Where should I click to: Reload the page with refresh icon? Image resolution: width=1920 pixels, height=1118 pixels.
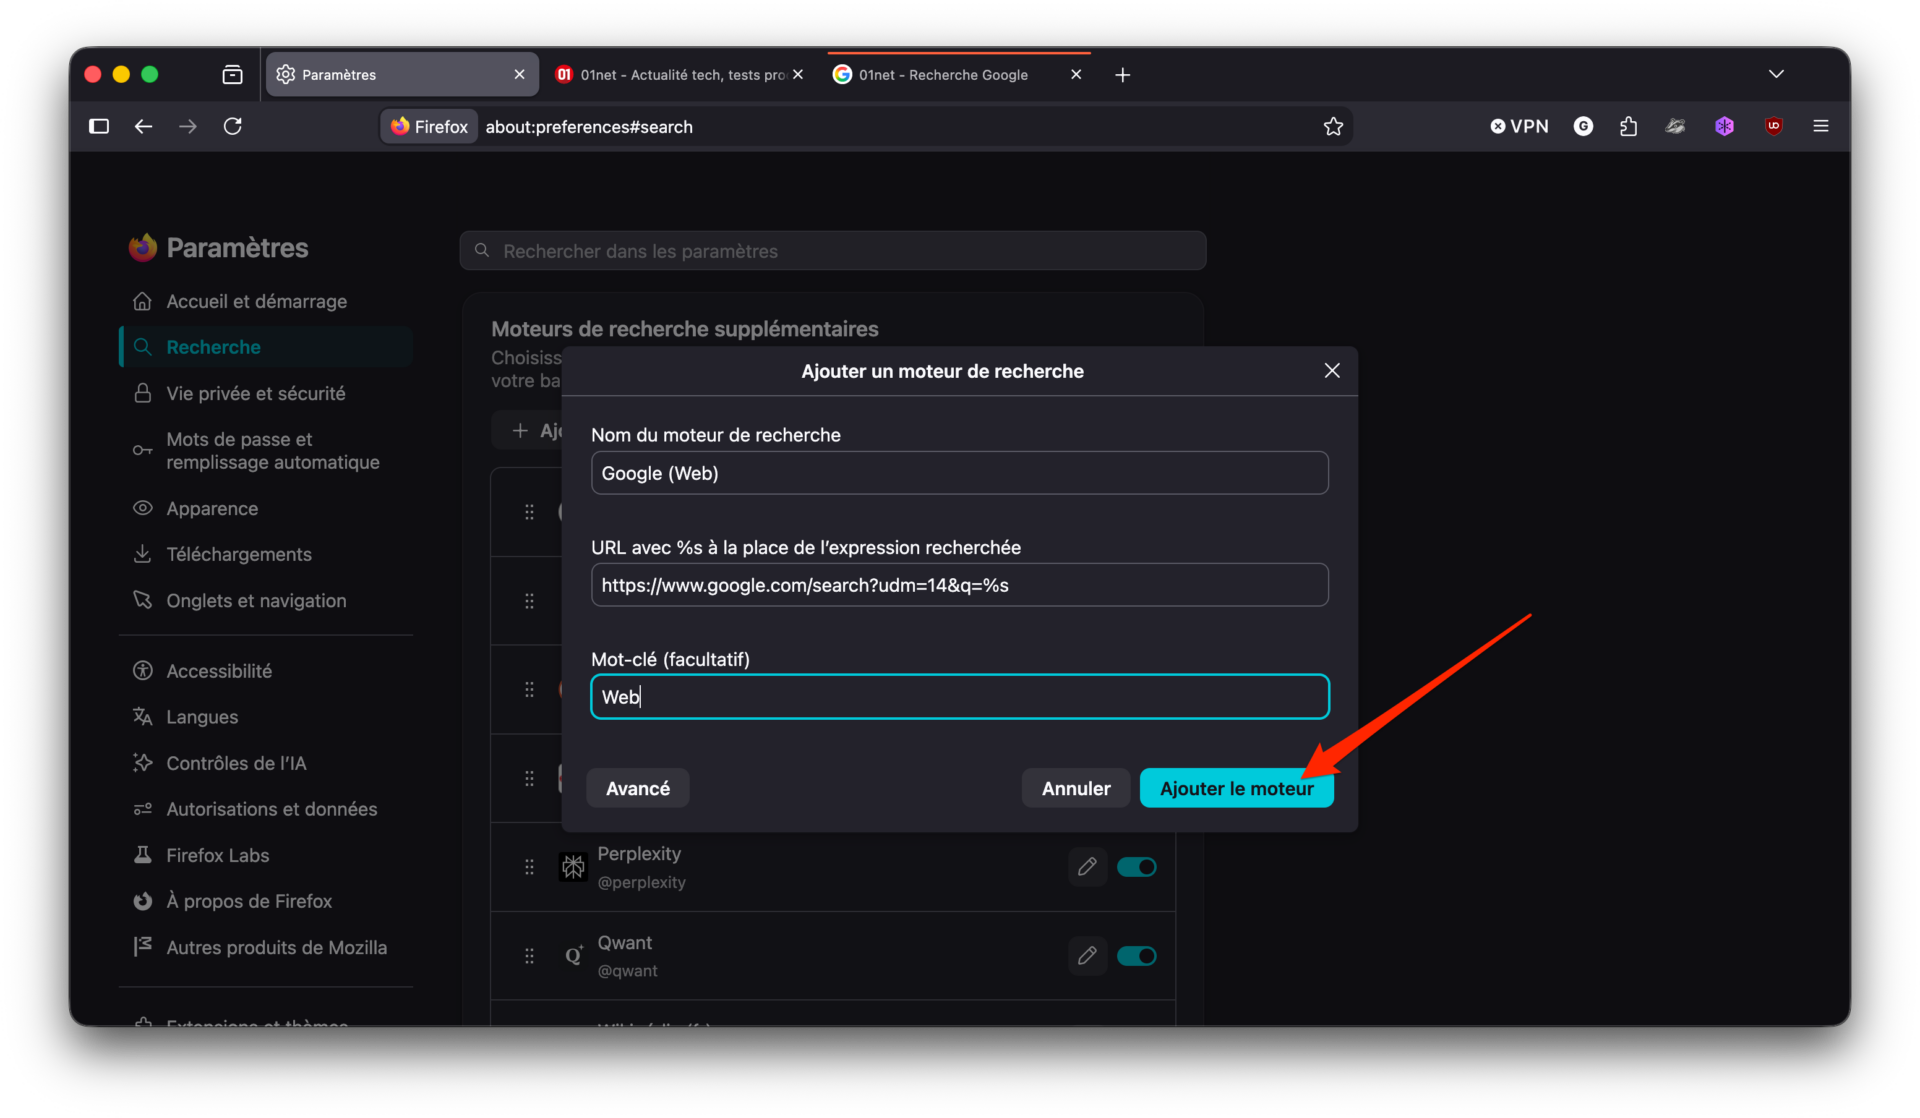[233, 126]
